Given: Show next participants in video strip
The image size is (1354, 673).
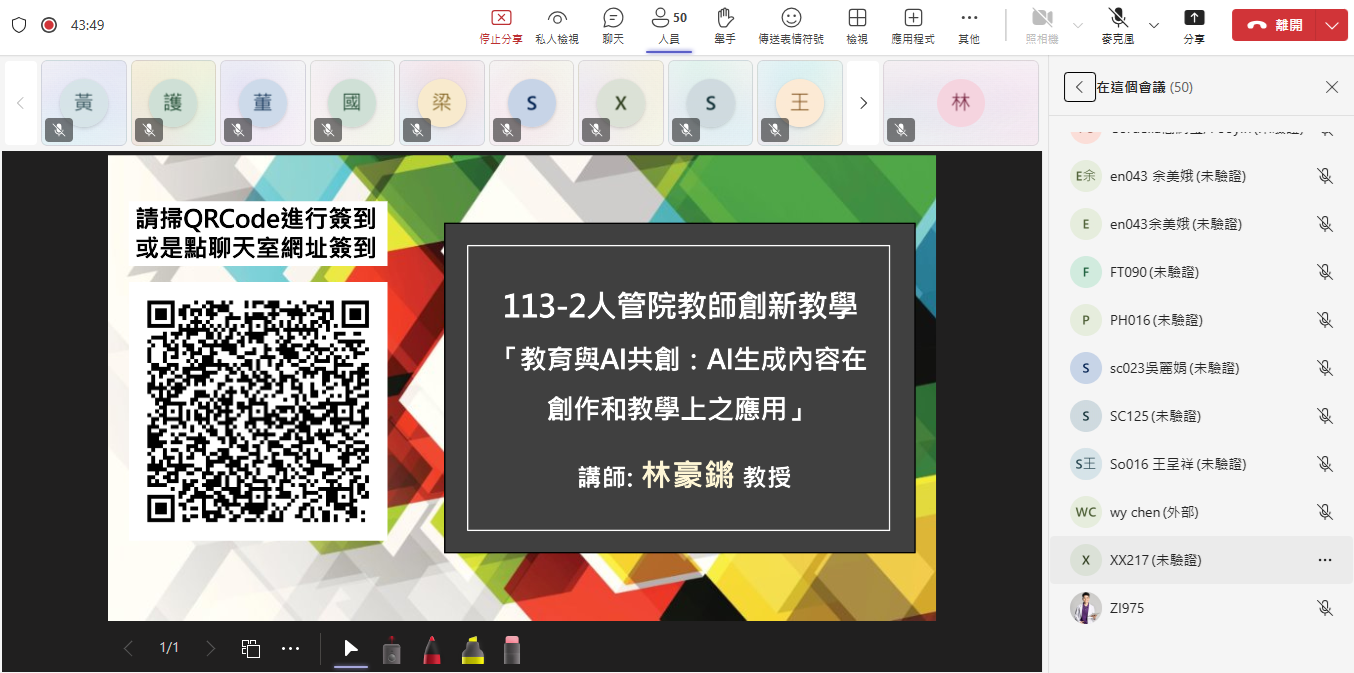Looking at the screenshot, I should pos(863,102).
